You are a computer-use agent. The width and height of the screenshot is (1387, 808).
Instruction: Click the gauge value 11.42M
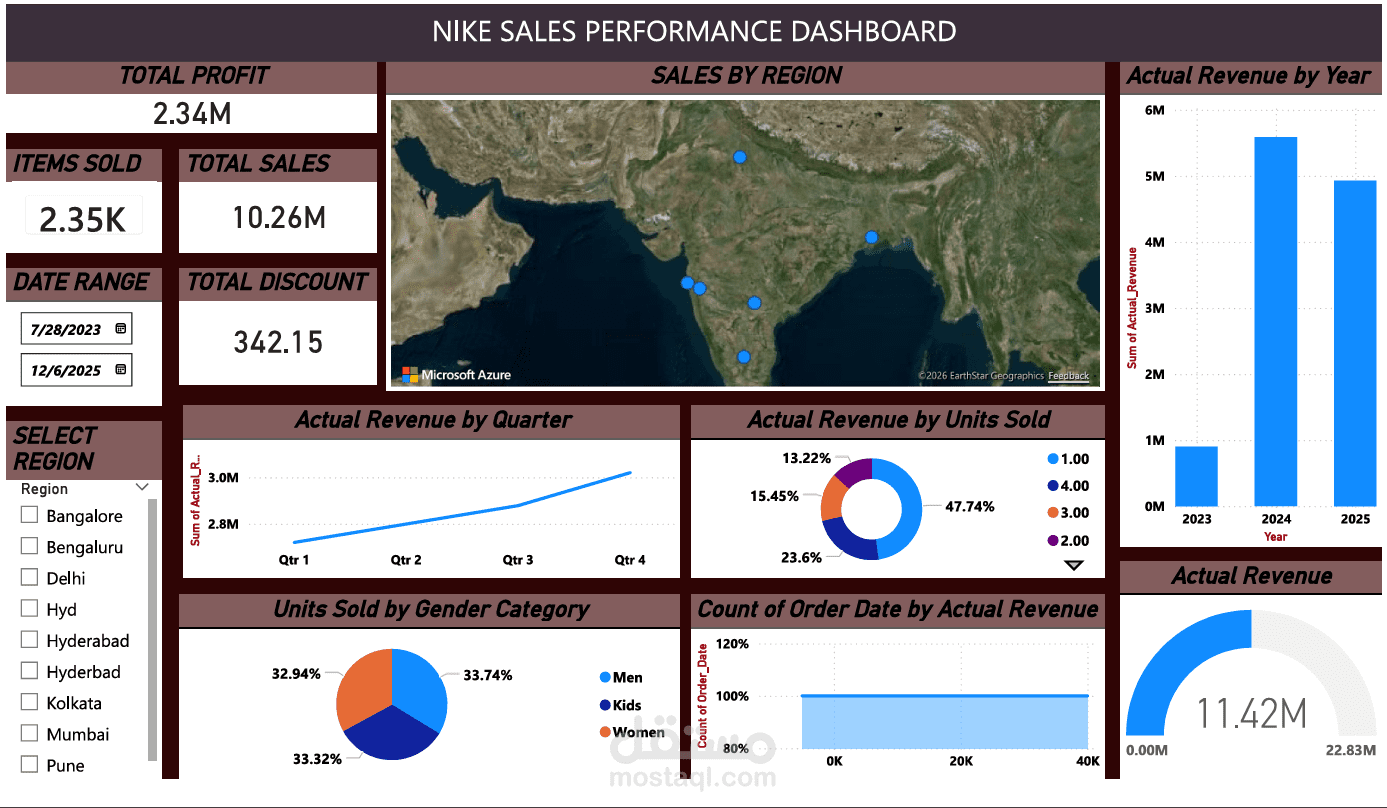pyautogui.click(x=1252, y=713)
